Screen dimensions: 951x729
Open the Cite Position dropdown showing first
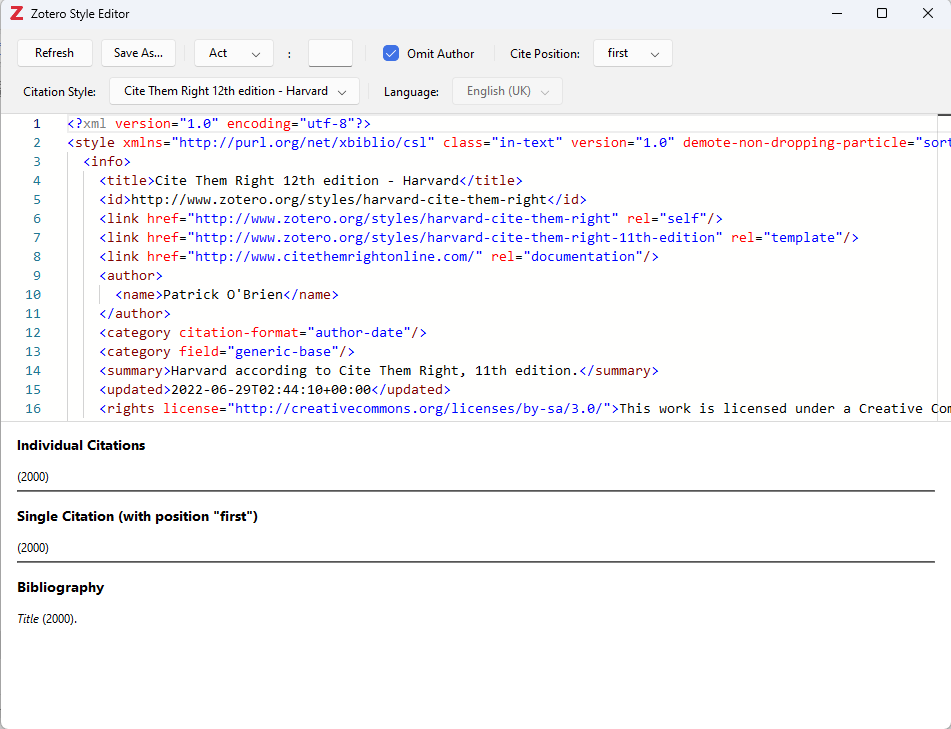click(x=633, y=53)
